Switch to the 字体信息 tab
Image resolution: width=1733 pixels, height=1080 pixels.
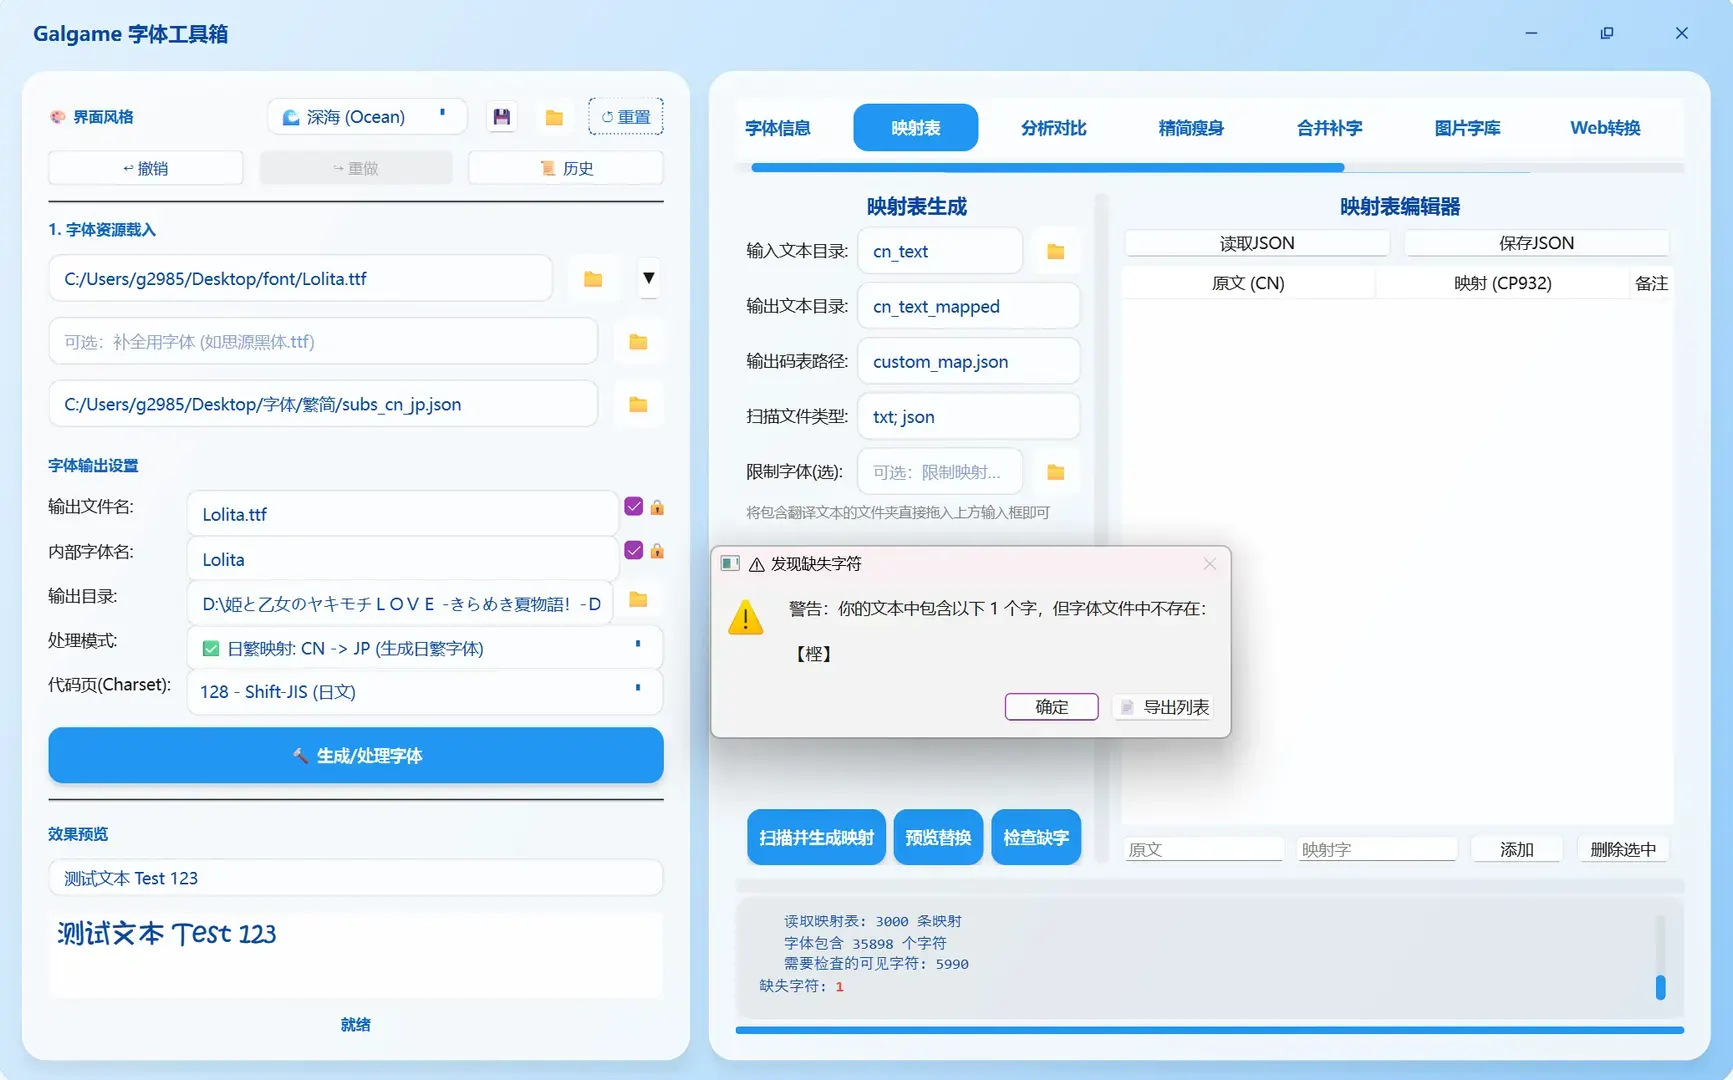pyautogui.click(x=778, y=128)
